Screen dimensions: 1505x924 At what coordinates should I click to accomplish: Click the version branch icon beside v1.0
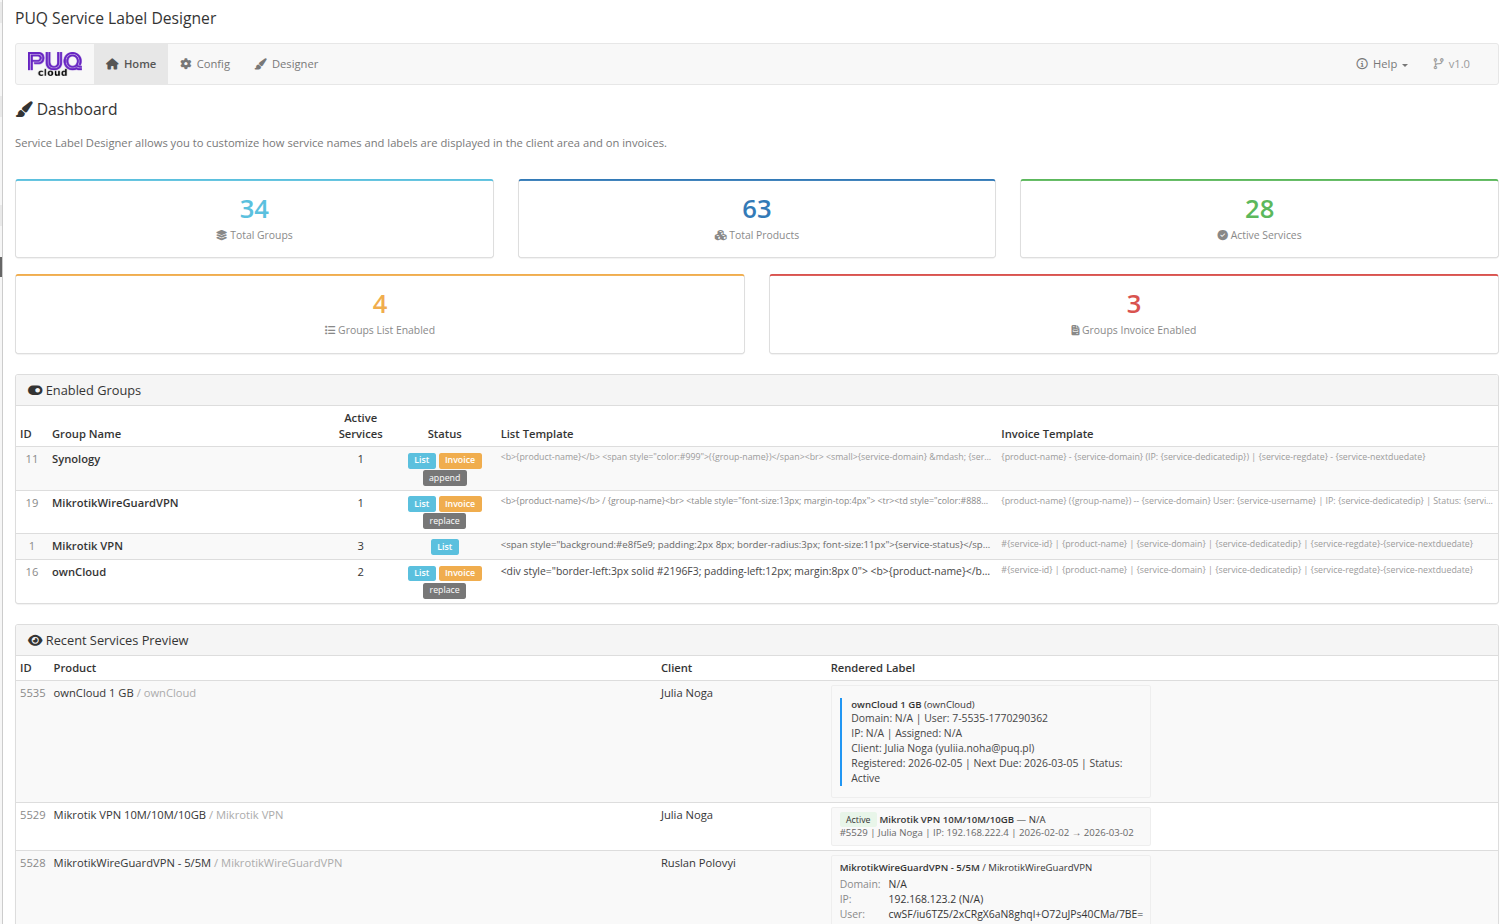pyautogui.click(x=1437, y=63)
